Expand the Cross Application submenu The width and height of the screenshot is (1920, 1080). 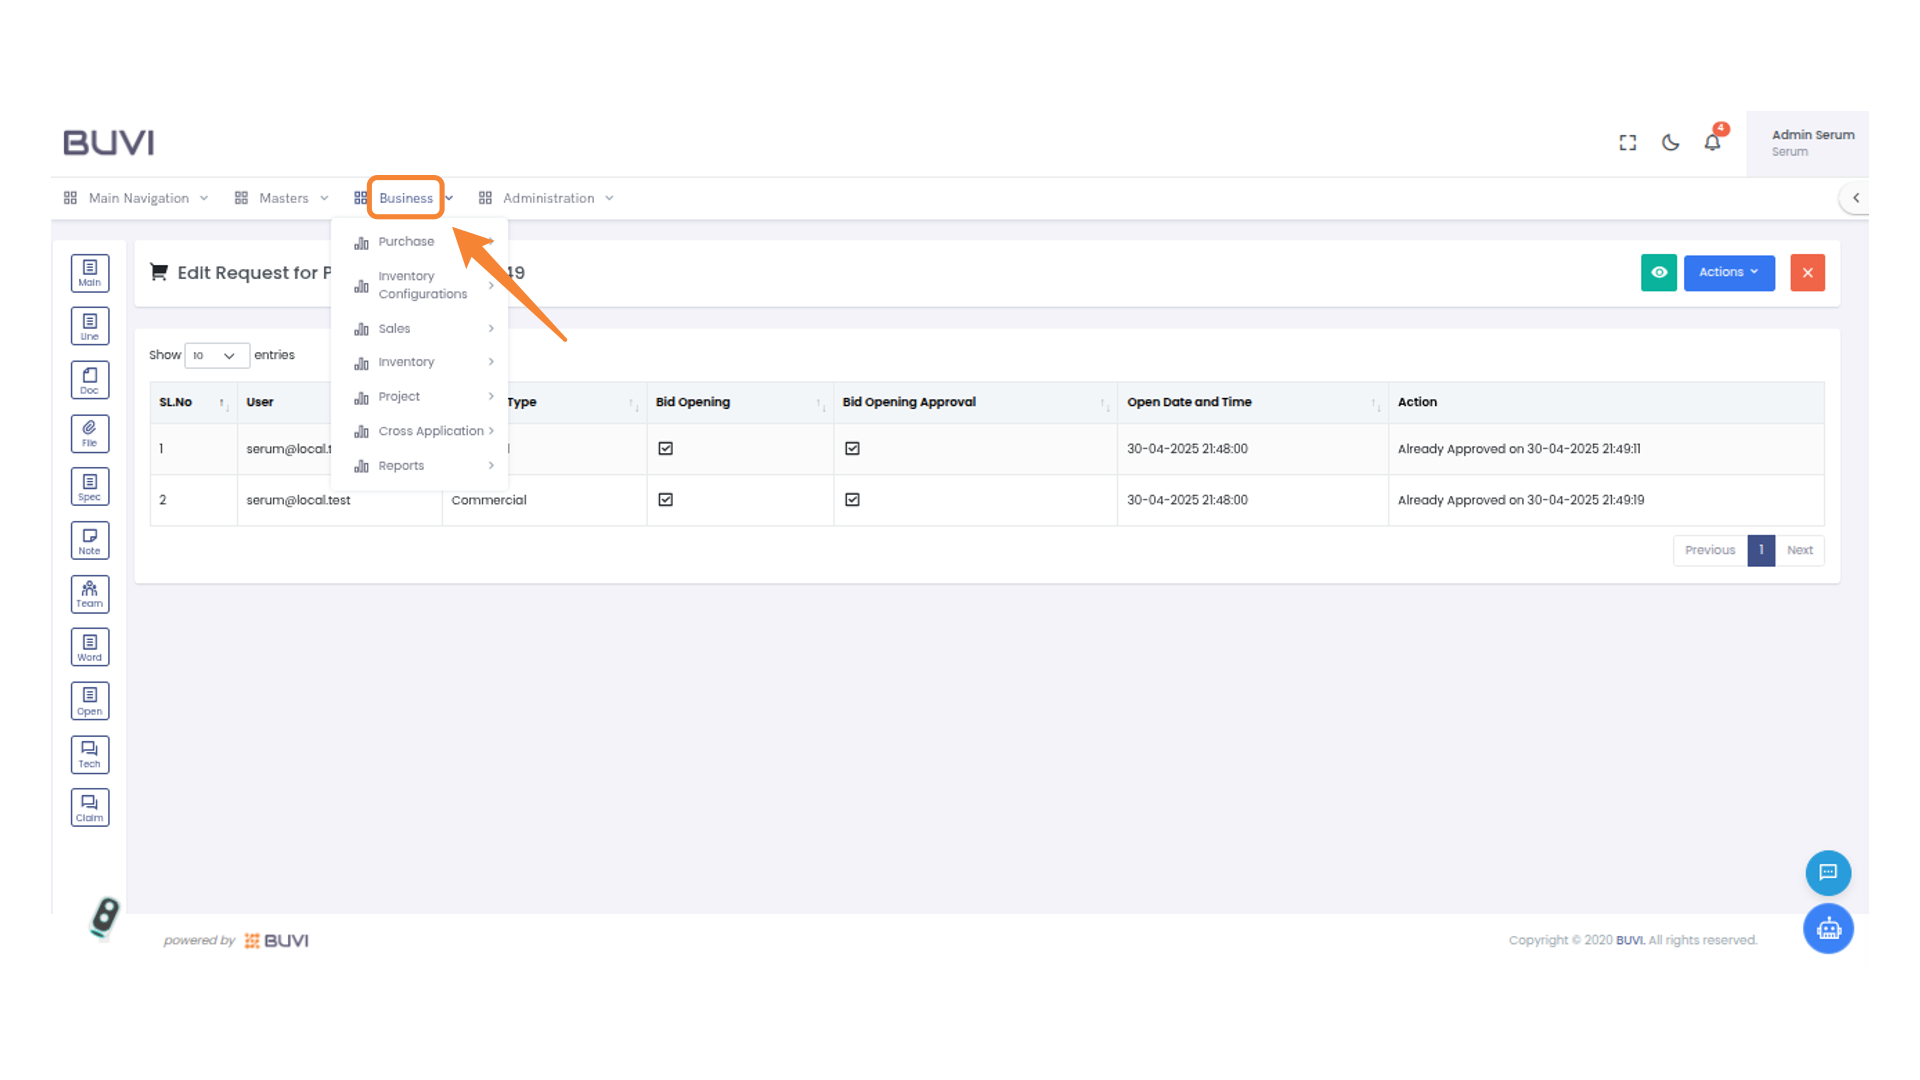pos(428,430)
